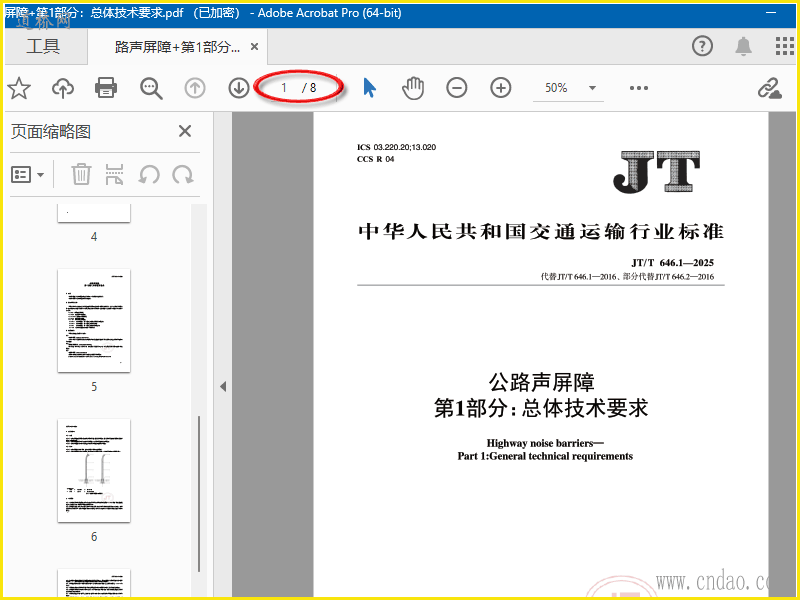Click the current page number field

point(284,88)
